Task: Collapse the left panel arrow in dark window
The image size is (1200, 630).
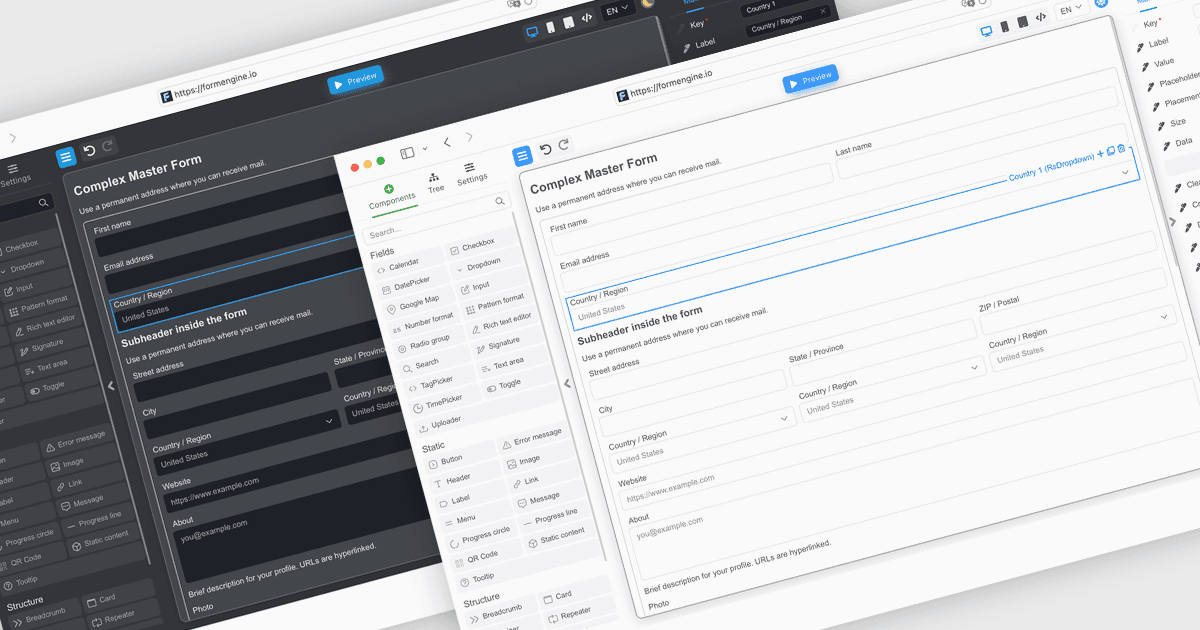Action: pos(111,385)
